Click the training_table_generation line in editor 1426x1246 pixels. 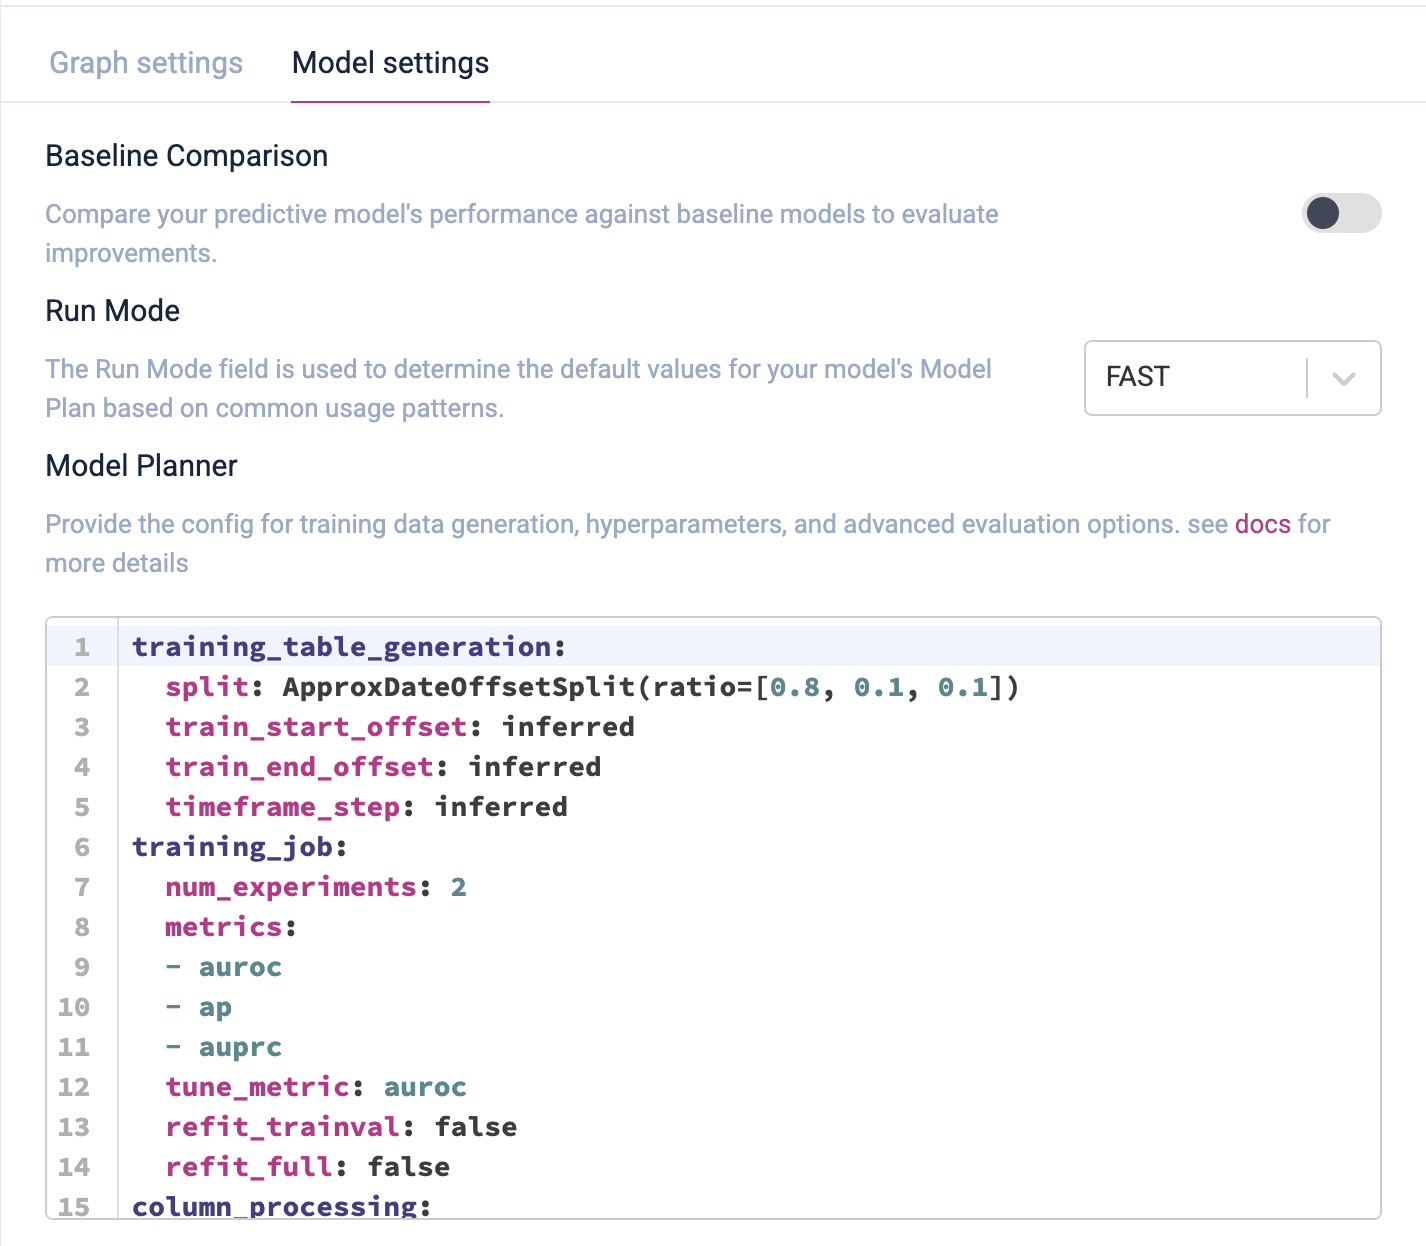point(348,647)
